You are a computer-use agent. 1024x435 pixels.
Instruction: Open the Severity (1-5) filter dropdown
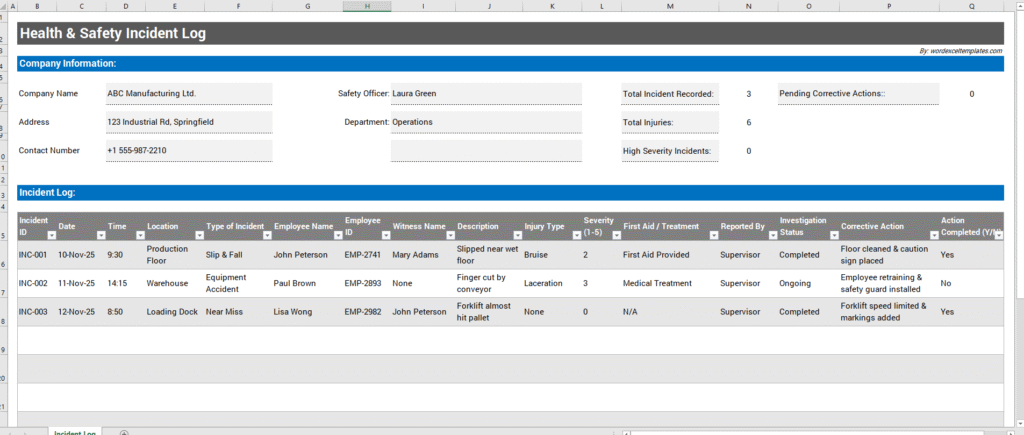coord(616,235)
